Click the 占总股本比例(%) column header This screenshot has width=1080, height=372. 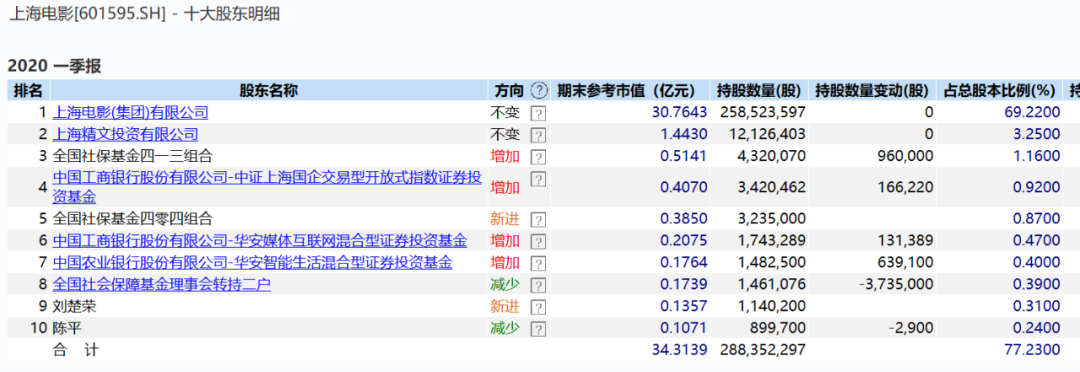pyautogui.click(x=999, y=90)
